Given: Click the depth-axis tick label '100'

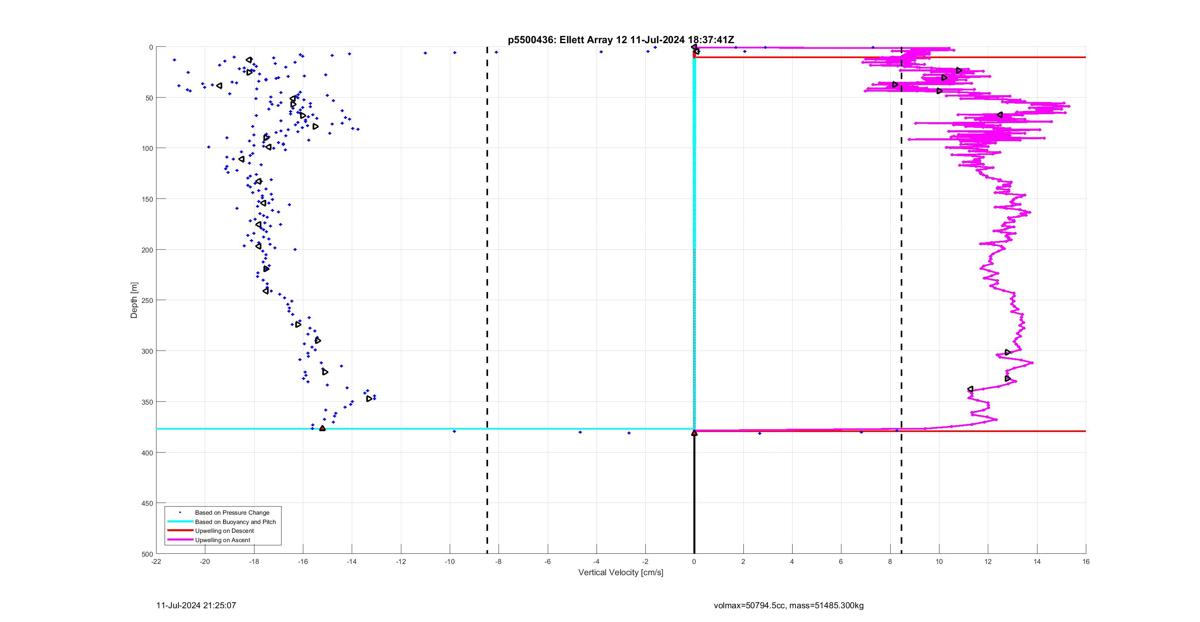Looking at the screenshot, I should [146, 148].
